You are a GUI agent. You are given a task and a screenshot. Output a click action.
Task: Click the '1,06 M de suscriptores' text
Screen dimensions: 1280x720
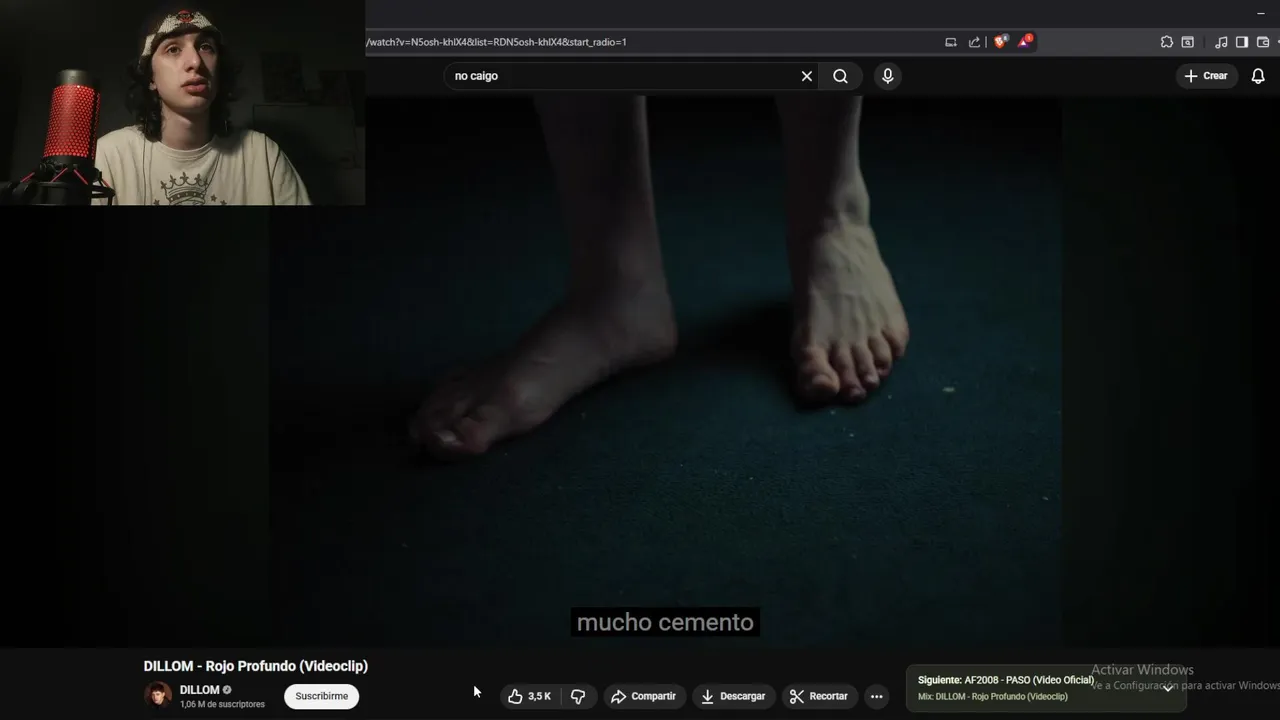tap(222, 705)
